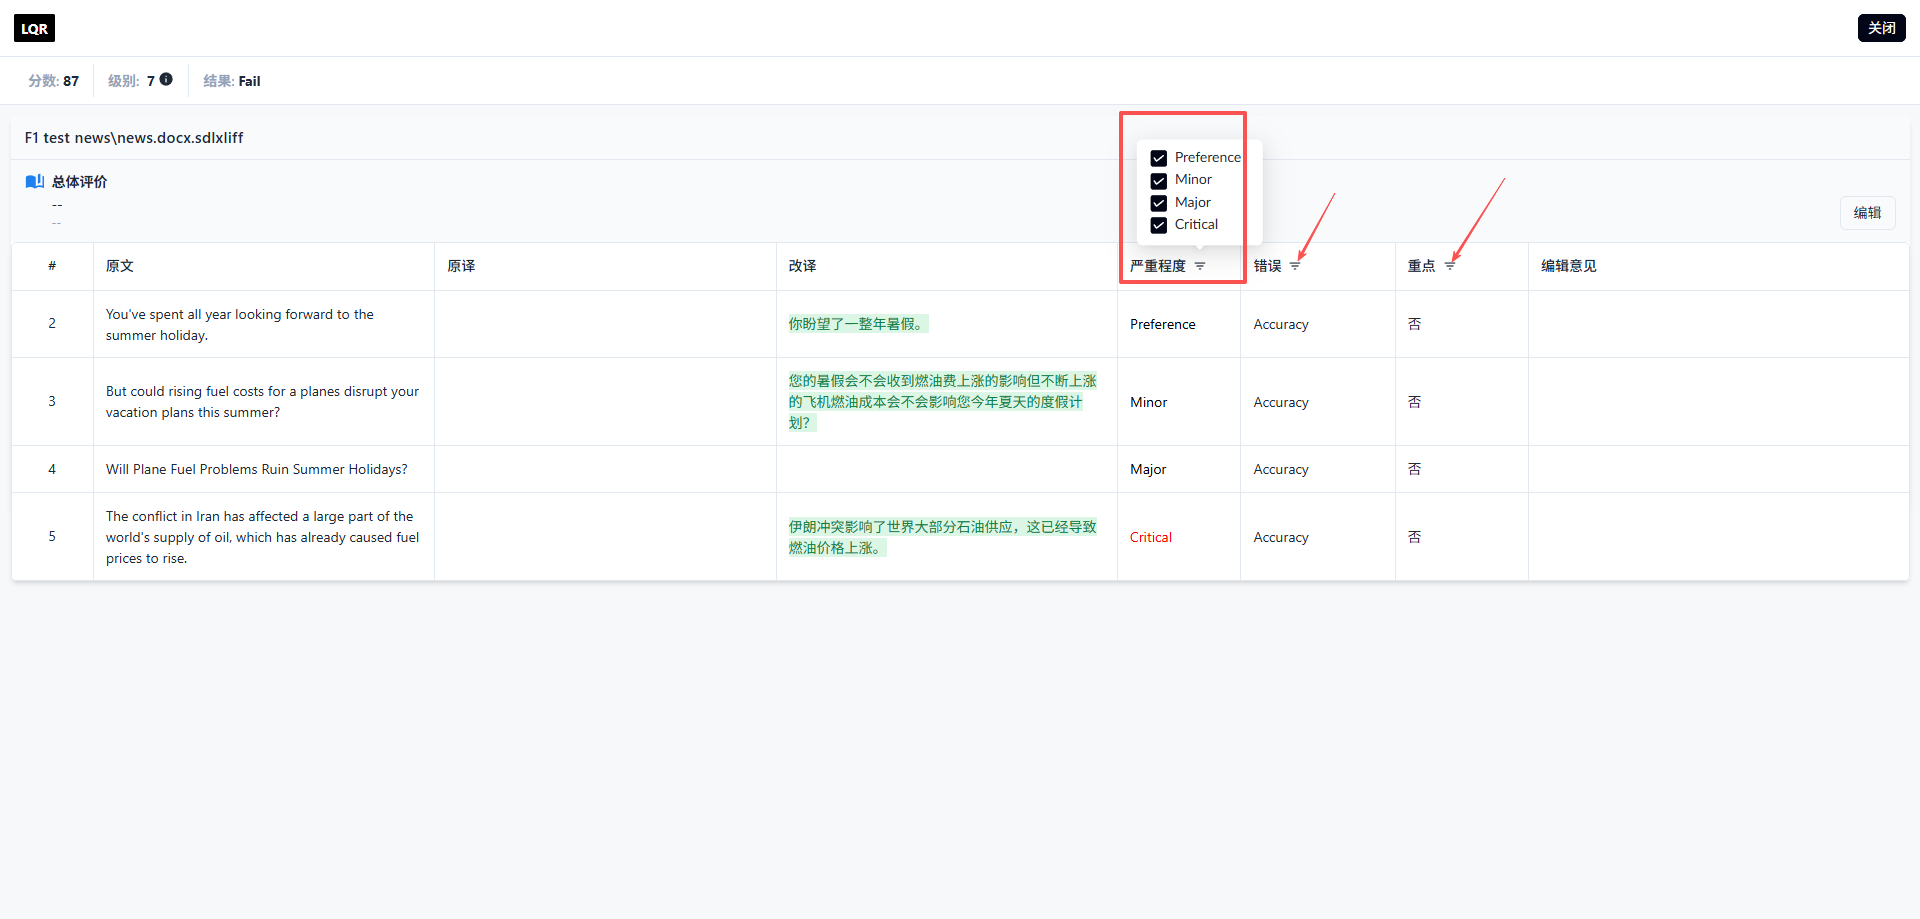1920x919 pixels.
Task: Select the Preference cell in row 2
Action: pos(1163,324)
